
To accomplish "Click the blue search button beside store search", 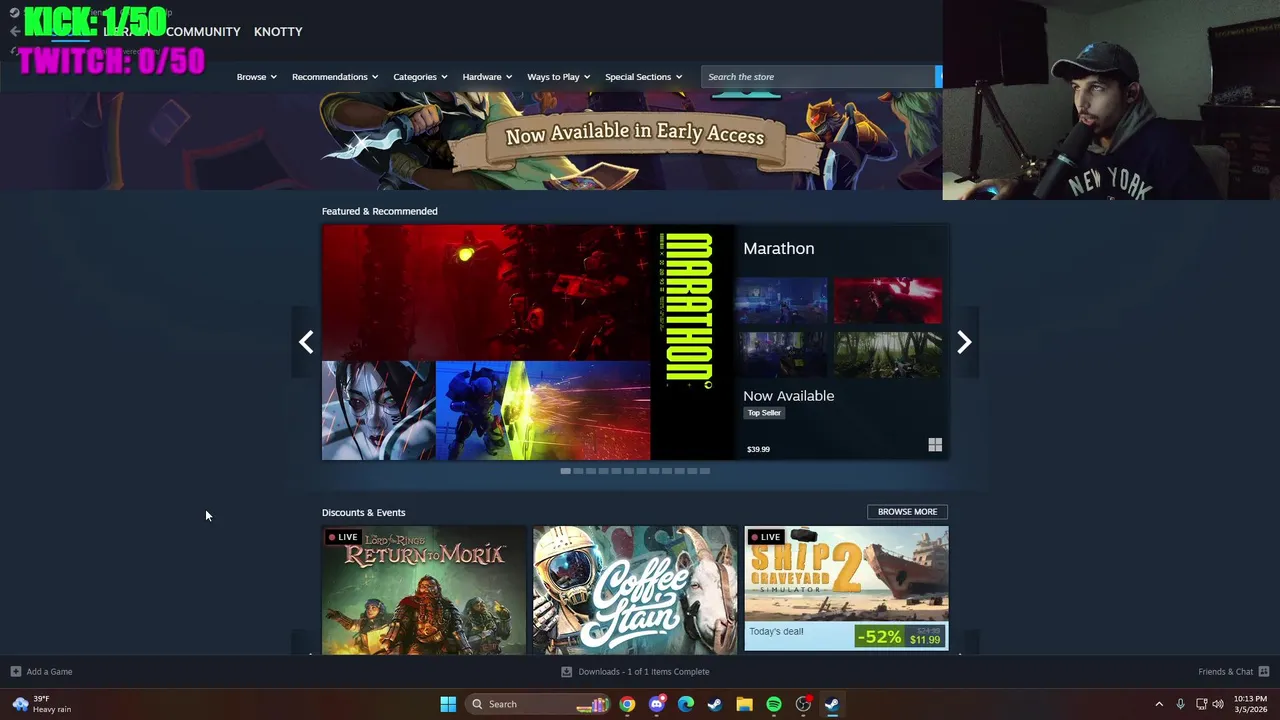I will tap(938, 76).
